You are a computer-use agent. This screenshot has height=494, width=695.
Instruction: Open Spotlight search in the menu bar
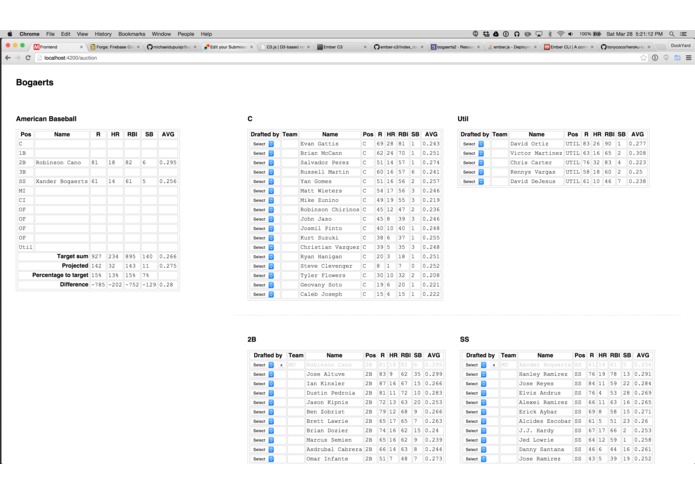click(672, 34)
